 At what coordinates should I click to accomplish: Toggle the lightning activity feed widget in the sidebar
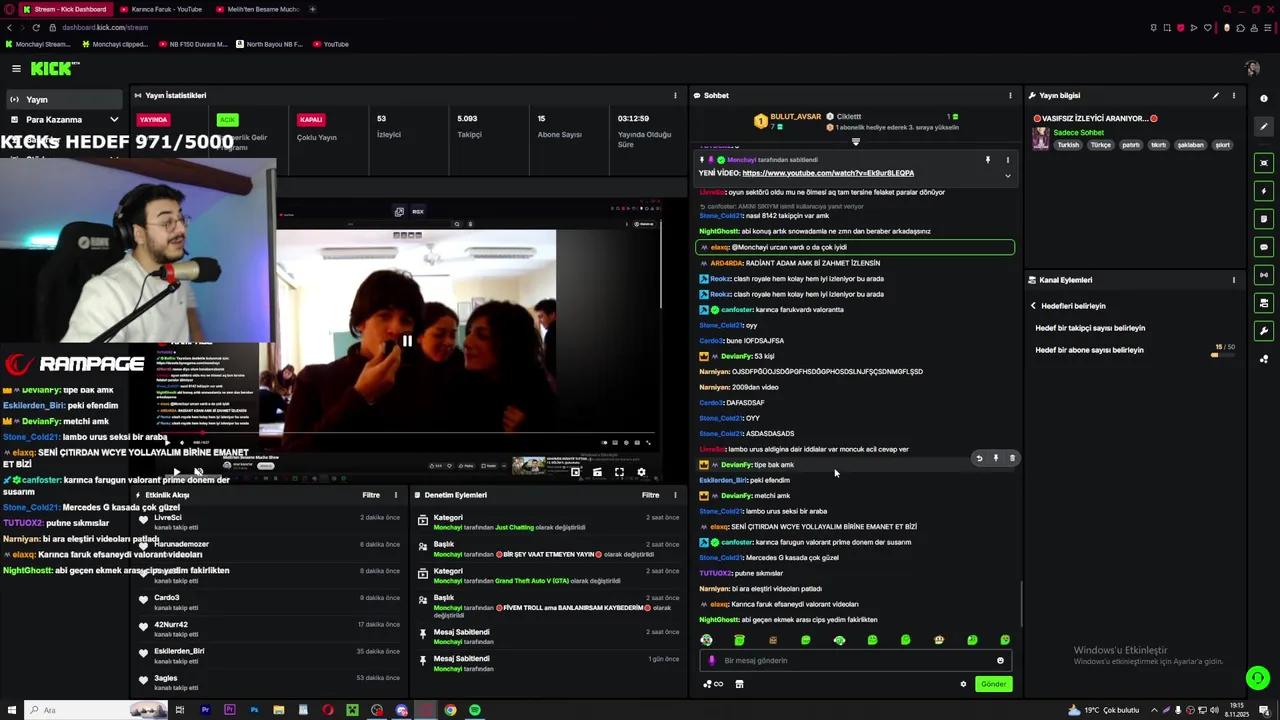pyautogui.click(x=1264, y=191)
